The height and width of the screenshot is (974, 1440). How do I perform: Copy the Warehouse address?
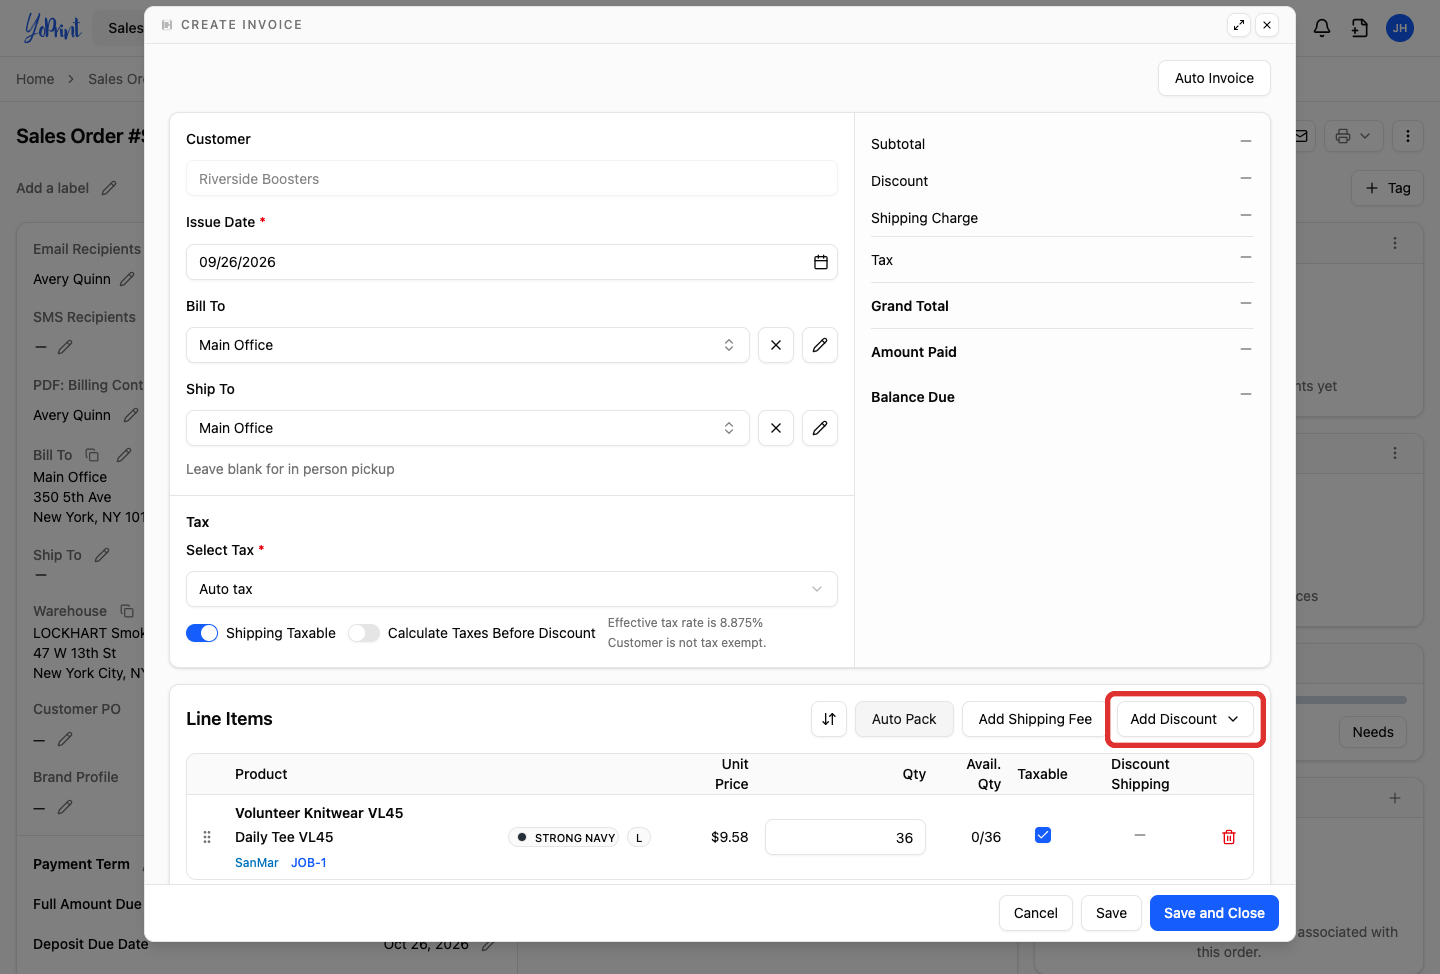[x=127, y=611]
